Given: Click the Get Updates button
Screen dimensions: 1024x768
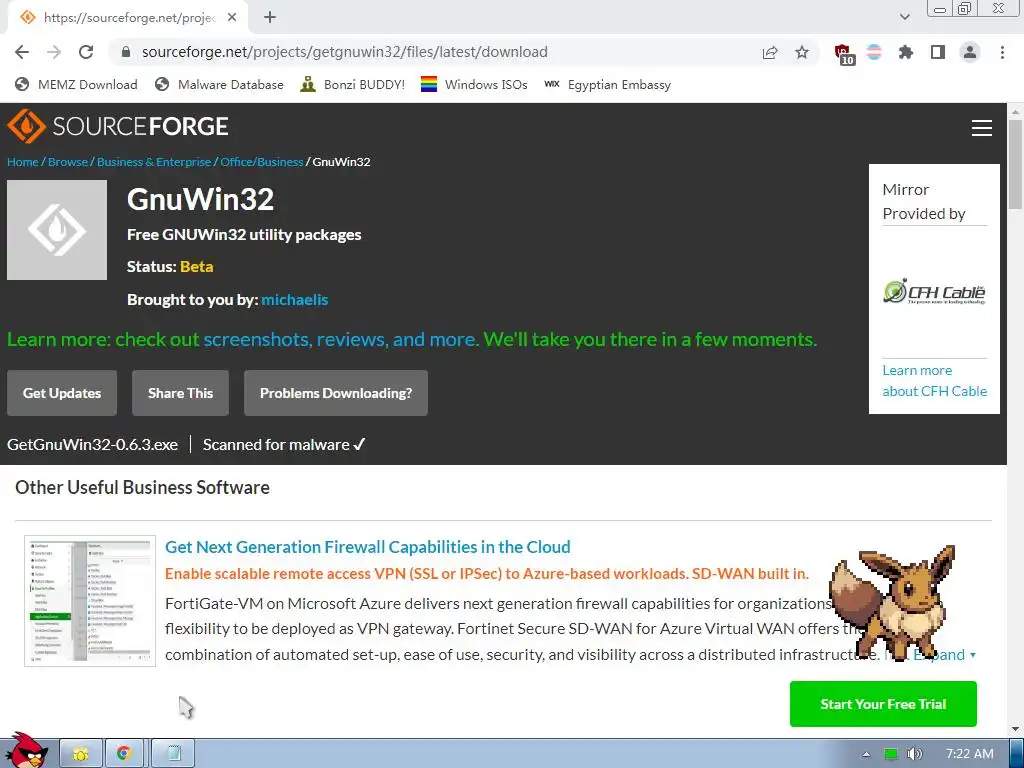Looking at the screenshot, I should (62, 393).
